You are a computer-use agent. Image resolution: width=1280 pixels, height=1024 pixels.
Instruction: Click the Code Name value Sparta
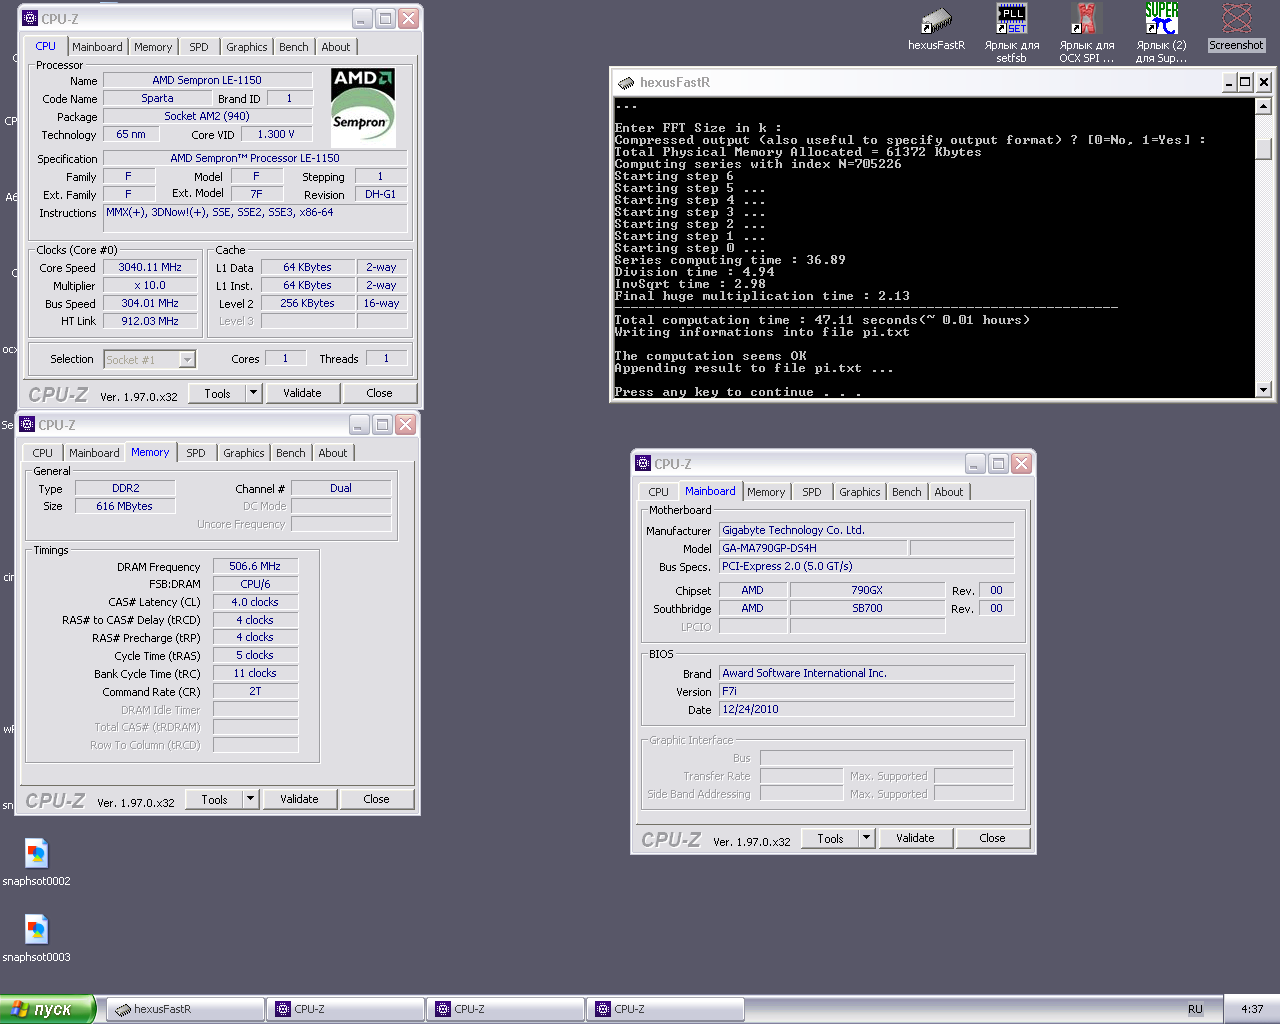click(x=157, y=98)
